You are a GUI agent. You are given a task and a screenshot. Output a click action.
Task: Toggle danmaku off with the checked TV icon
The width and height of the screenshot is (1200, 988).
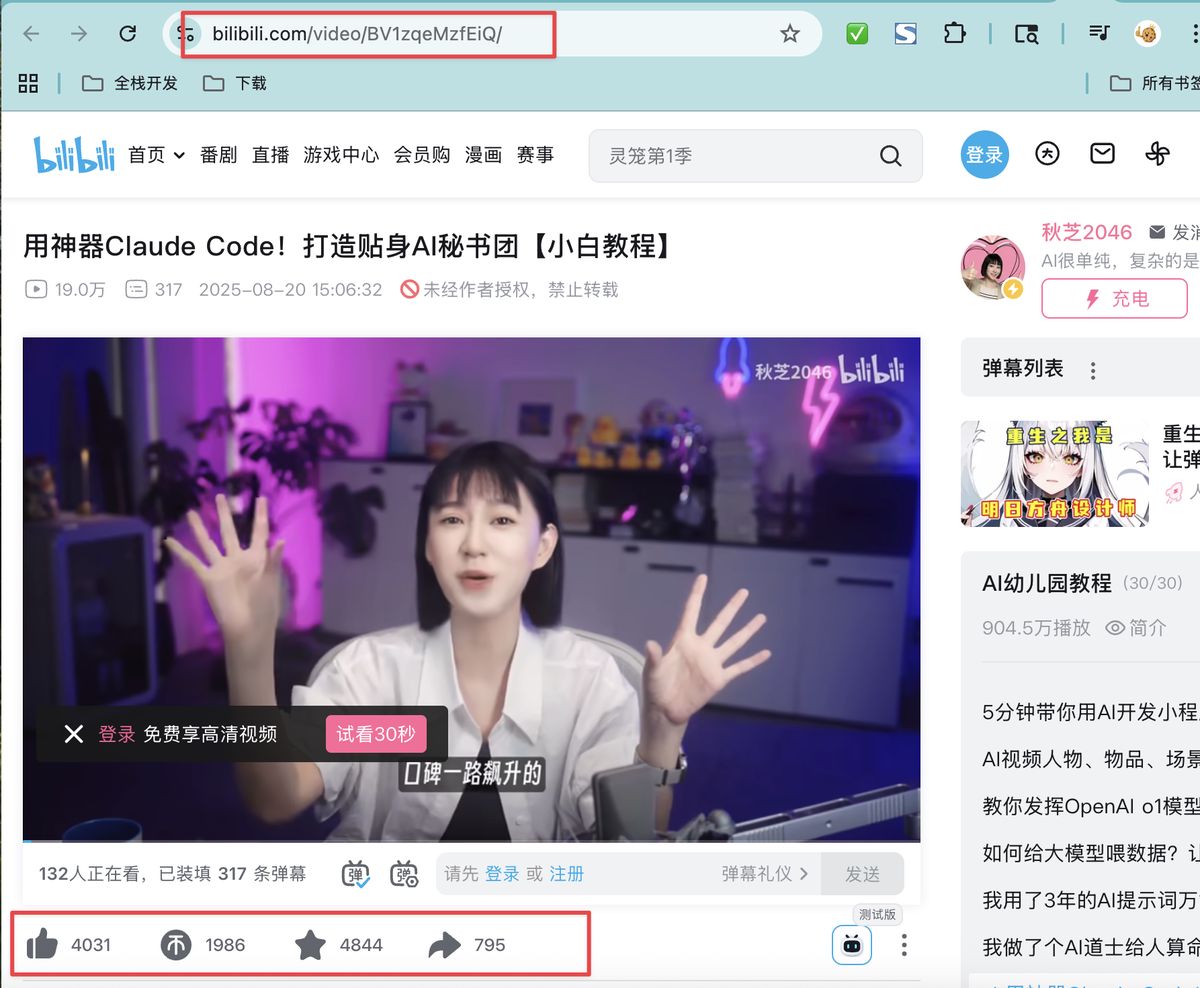point(355,873)
